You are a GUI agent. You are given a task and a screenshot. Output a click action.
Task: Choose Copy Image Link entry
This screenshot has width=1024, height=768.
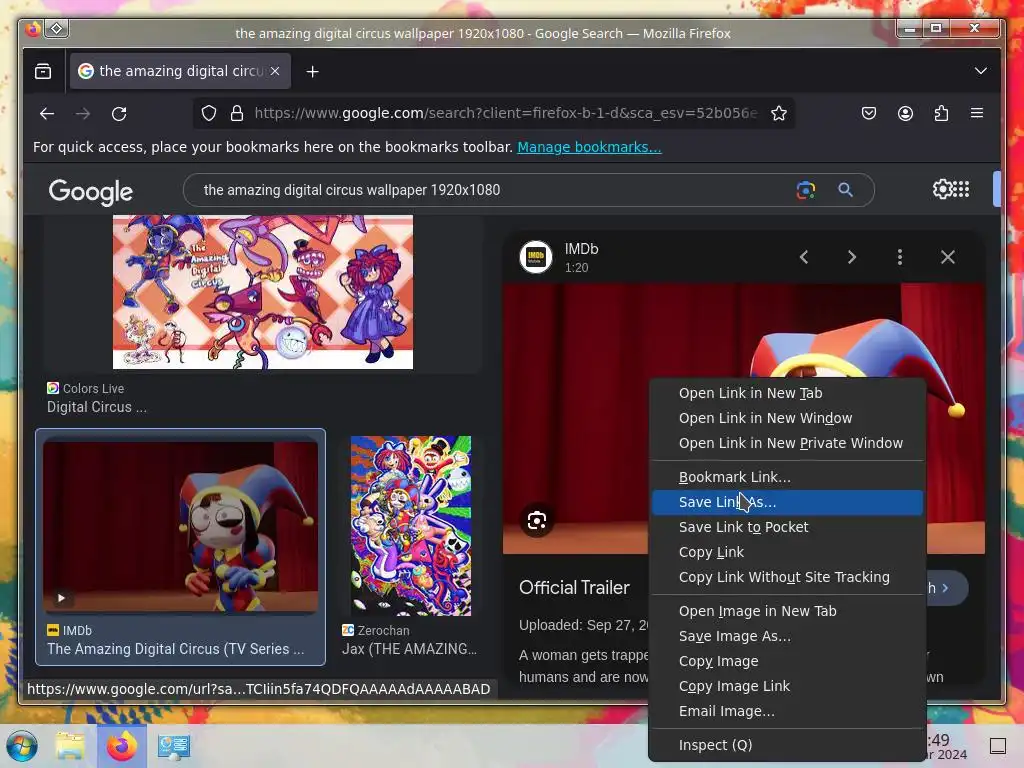pos(788,686)
